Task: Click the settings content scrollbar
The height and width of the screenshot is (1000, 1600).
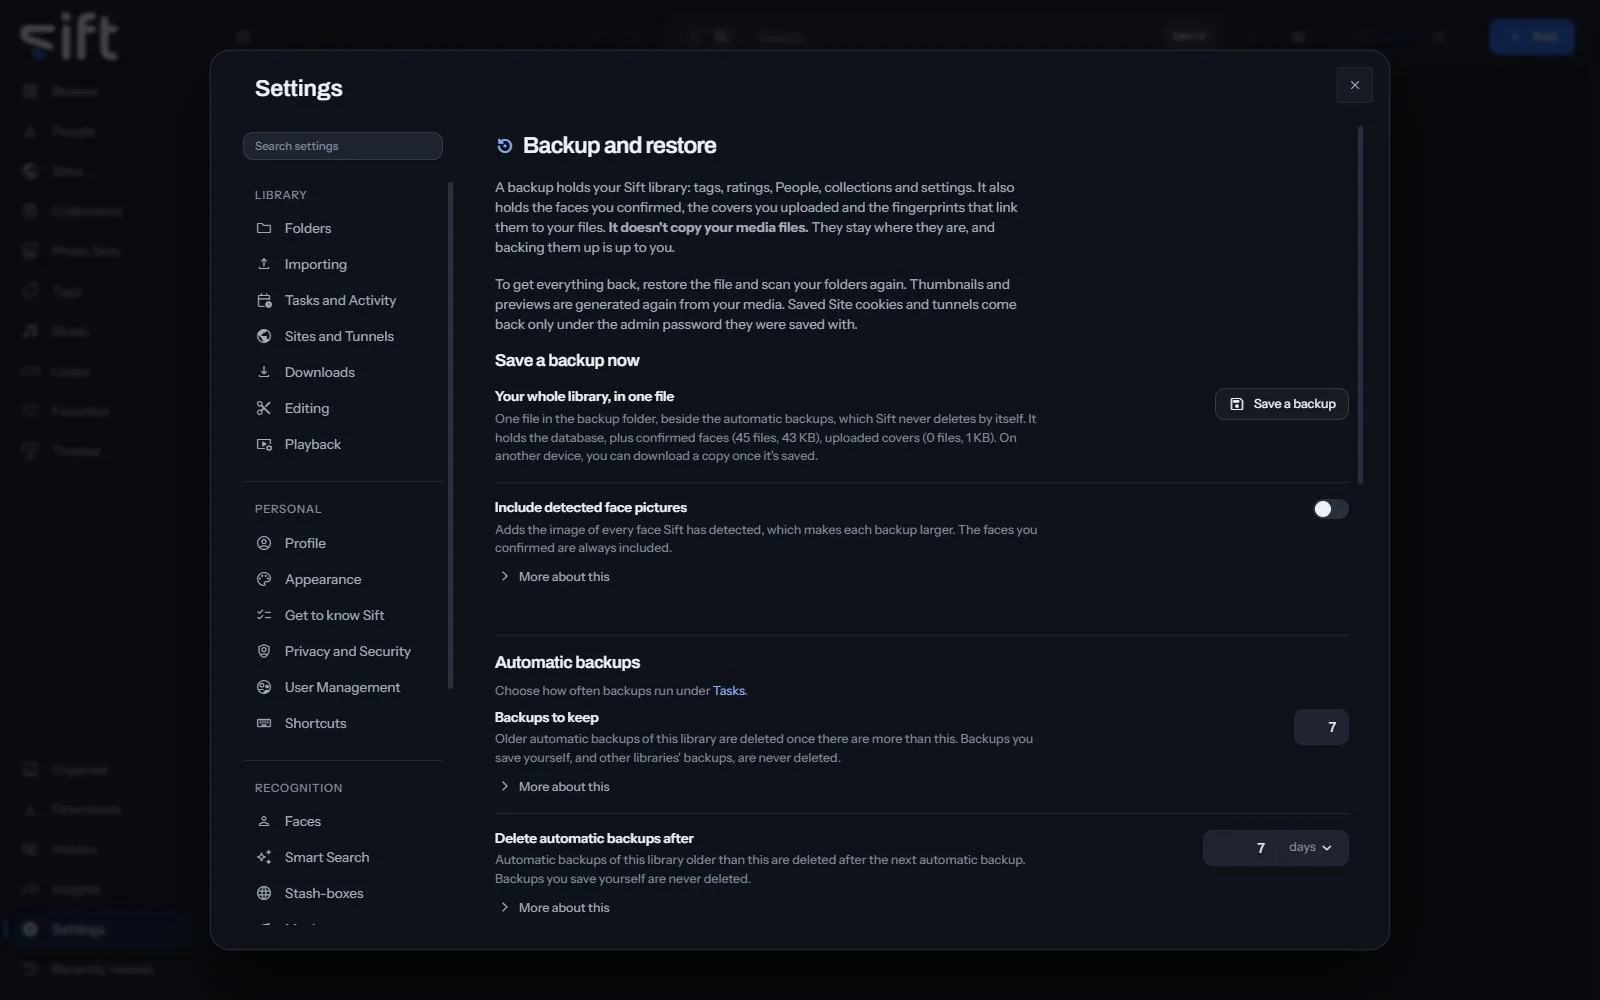Action: coord(1360,305)
